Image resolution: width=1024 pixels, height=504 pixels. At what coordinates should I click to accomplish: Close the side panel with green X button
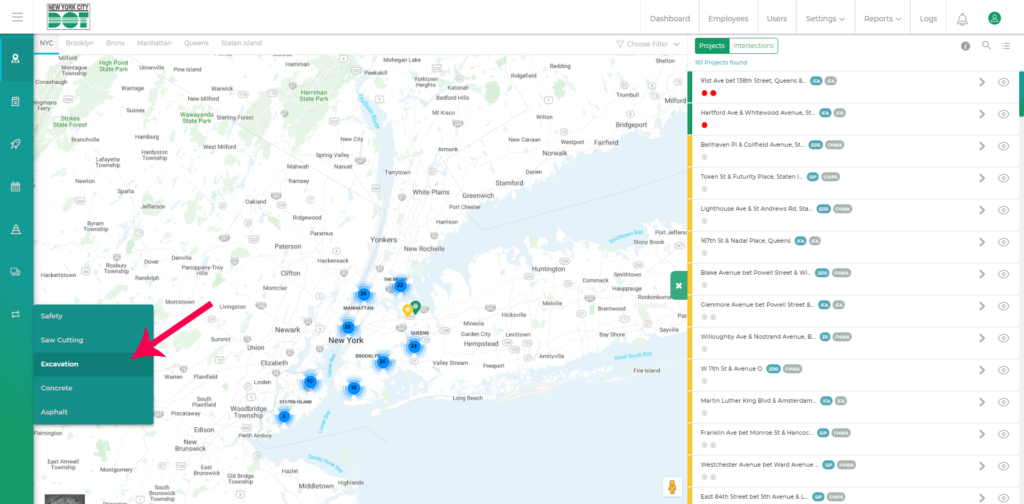tap(678, 285)
